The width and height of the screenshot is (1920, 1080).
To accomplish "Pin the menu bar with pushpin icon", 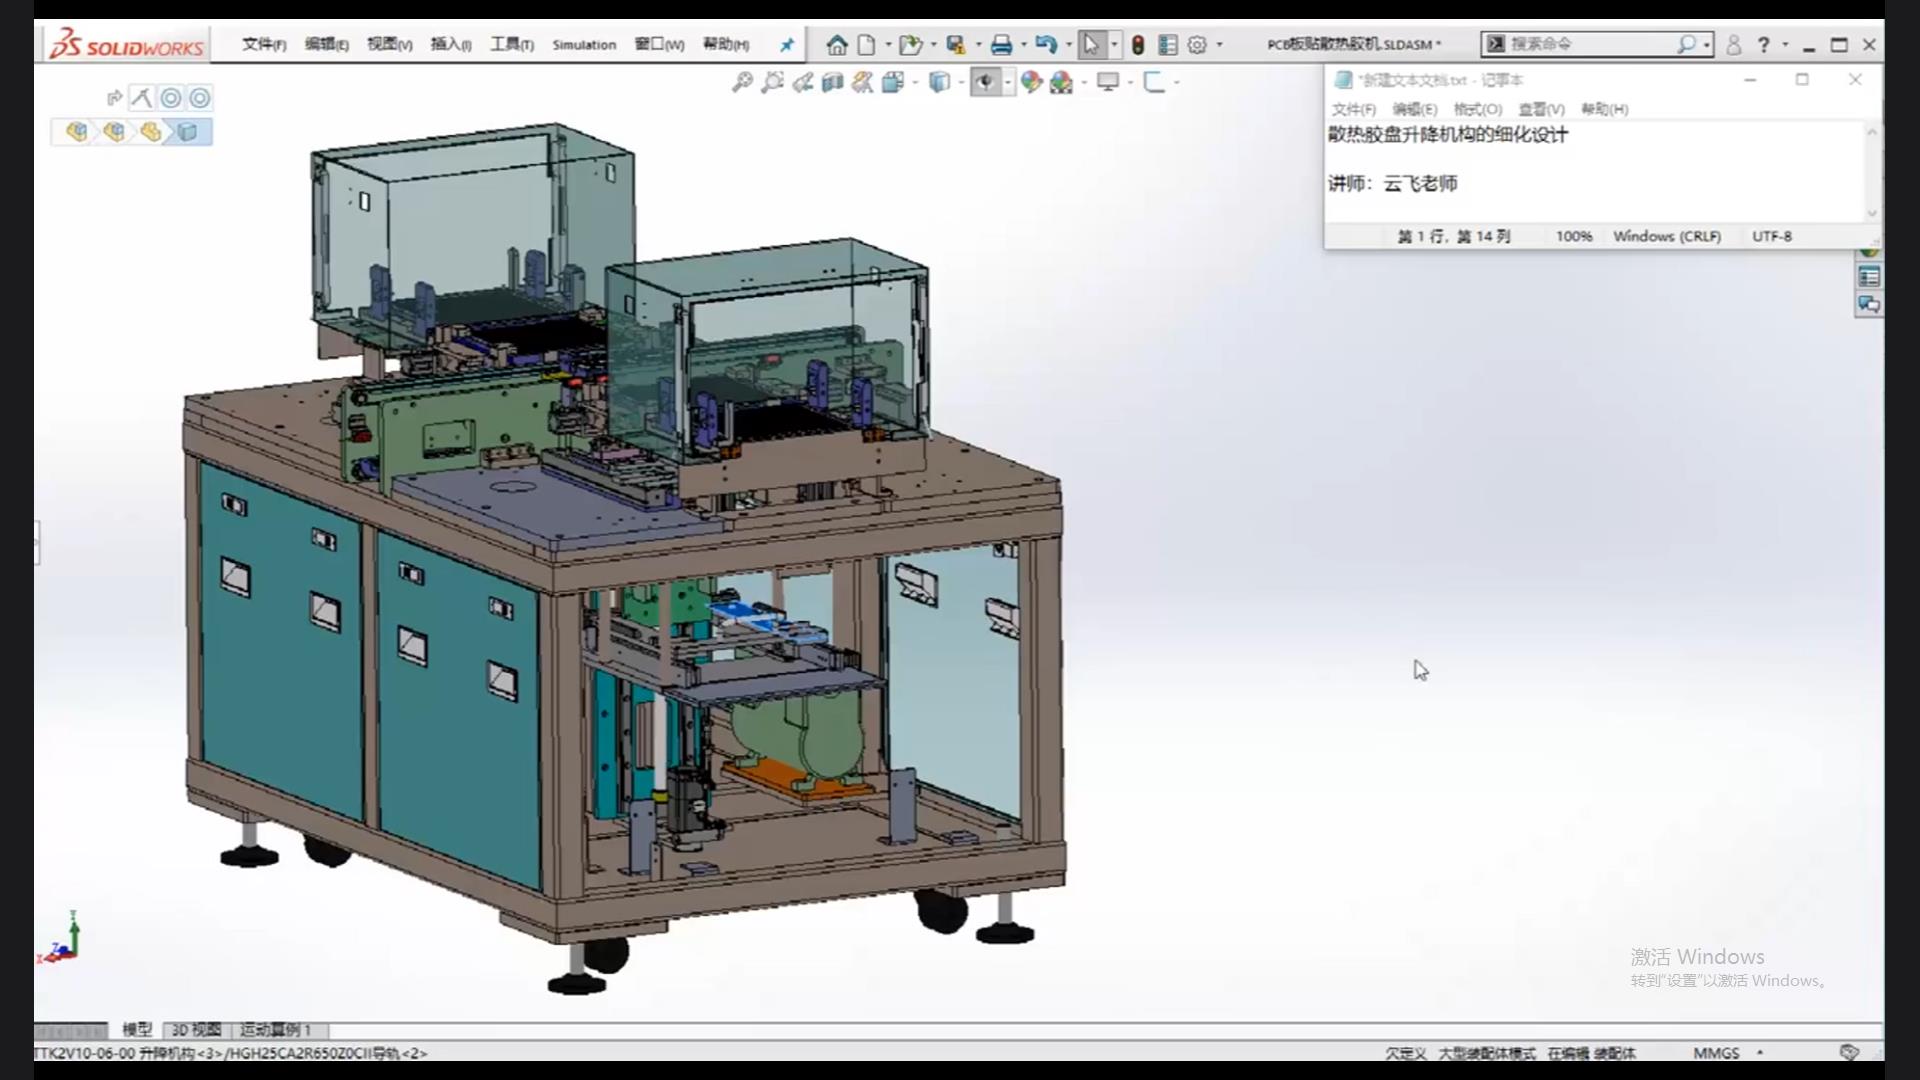I will [787, 45].
